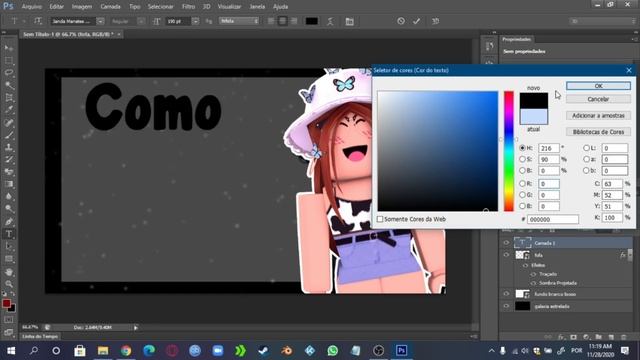
Task: Select the Move tool in the toolbox
Action: click(x=9, y=48)
